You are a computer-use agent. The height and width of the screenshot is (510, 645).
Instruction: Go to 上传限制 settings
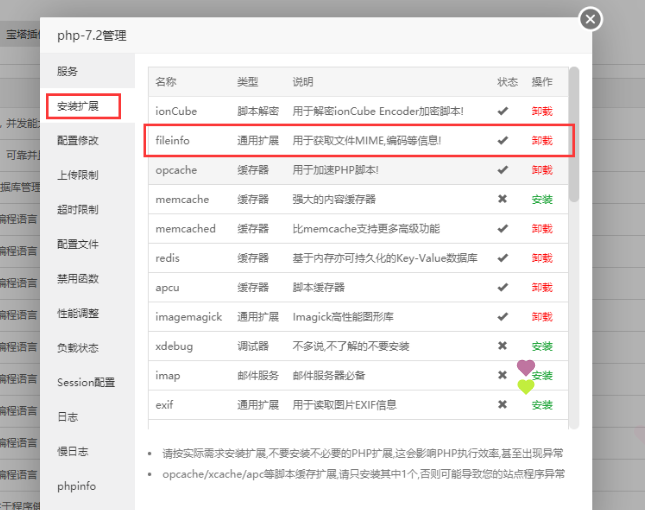click(78, 175)
